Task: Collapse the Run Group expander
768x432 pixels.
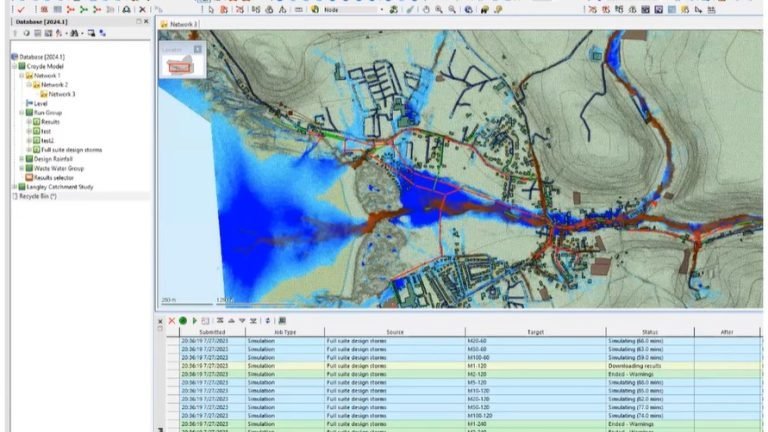Action: pos(22,113)
